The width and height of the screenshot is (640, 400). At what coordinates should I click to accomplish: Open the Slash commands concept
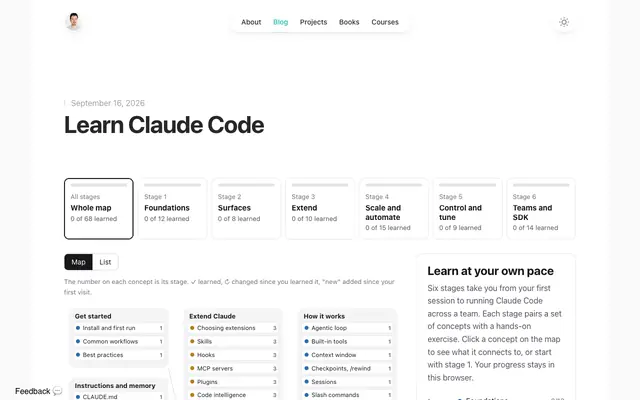coord(348,395)
